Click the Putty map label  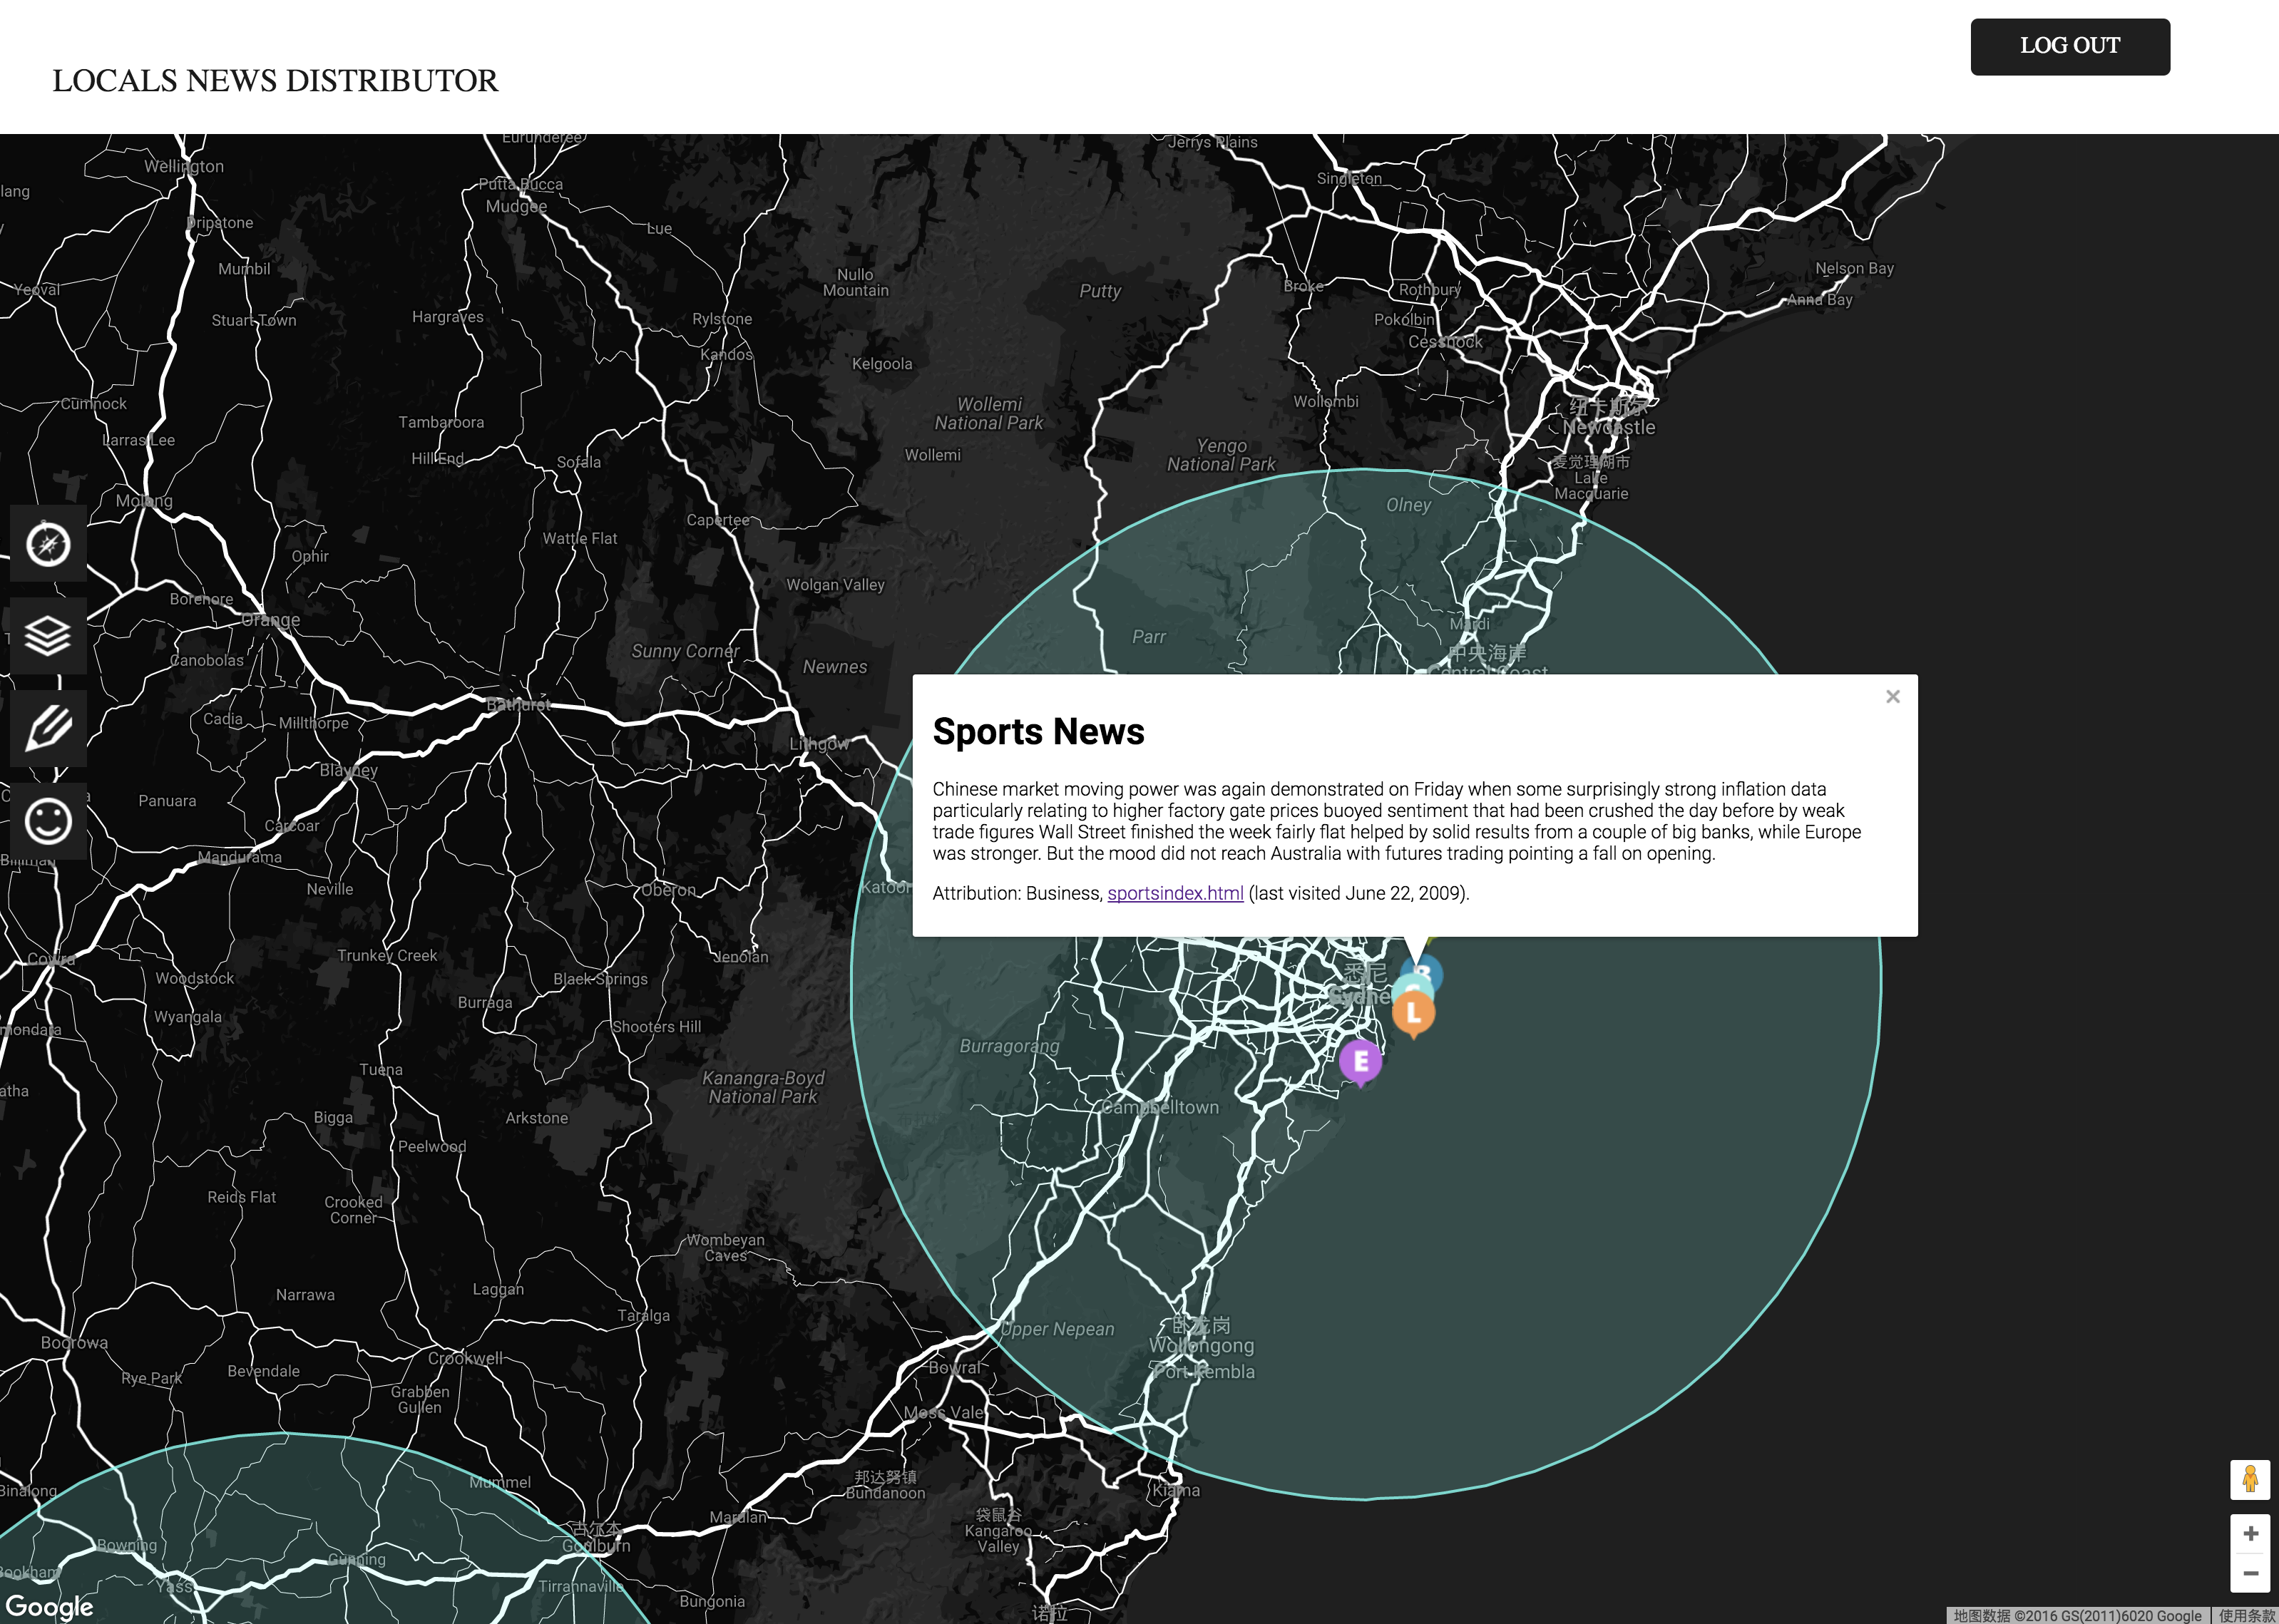point(1100,291)
